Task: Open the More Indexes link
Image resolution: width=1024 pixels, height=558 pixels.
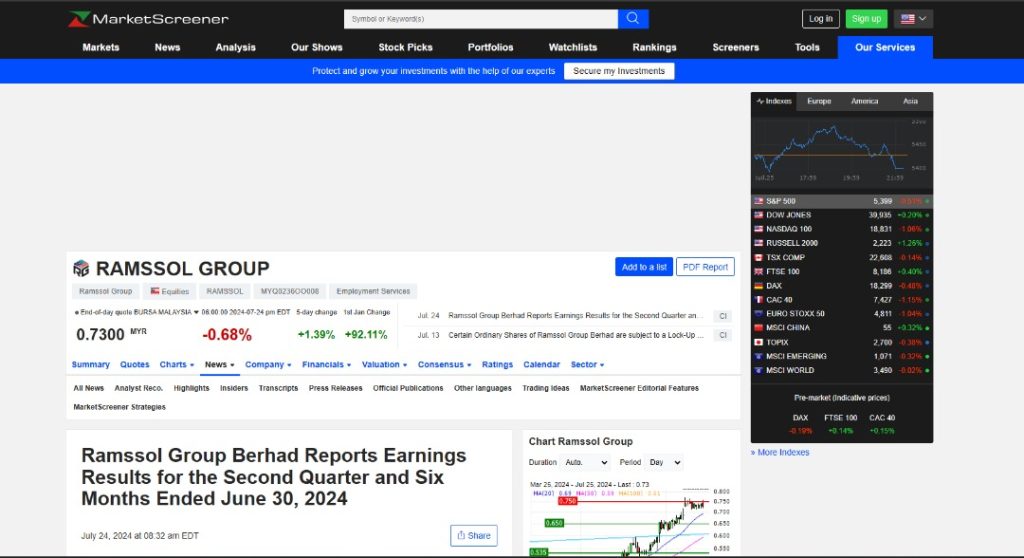Action: tap(780, 452)
